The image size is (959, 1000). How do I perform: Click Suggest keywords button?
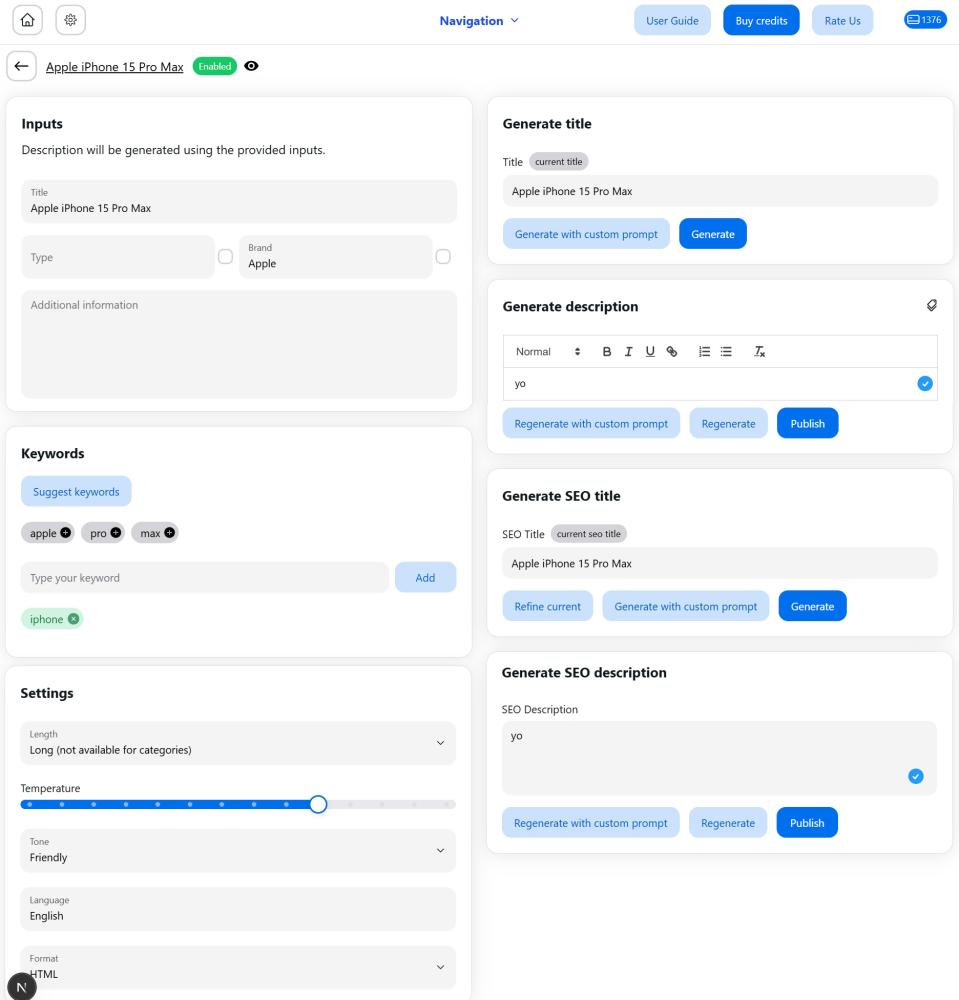pos(76,491)
